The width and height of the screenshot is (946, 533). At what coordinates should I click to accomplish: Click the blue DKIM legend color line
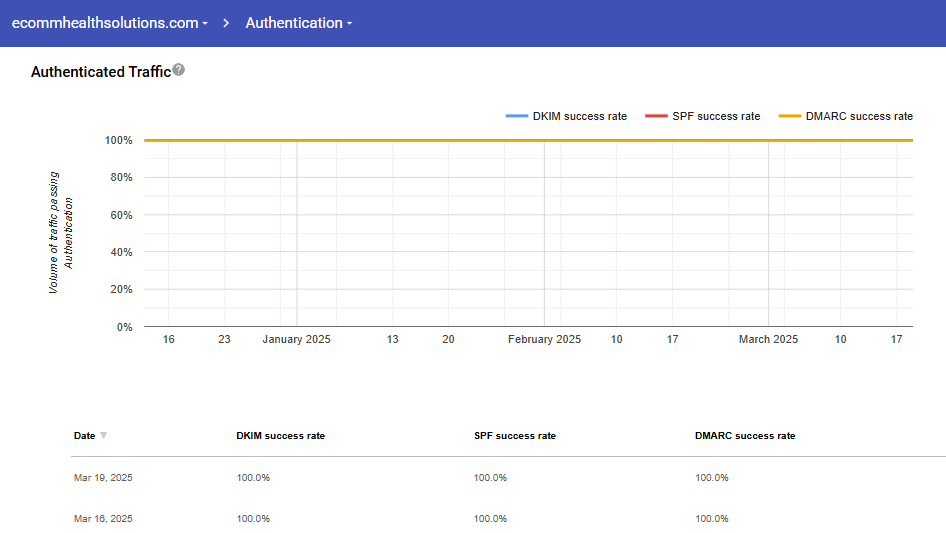pyautogui.click(x=517, y=117)
